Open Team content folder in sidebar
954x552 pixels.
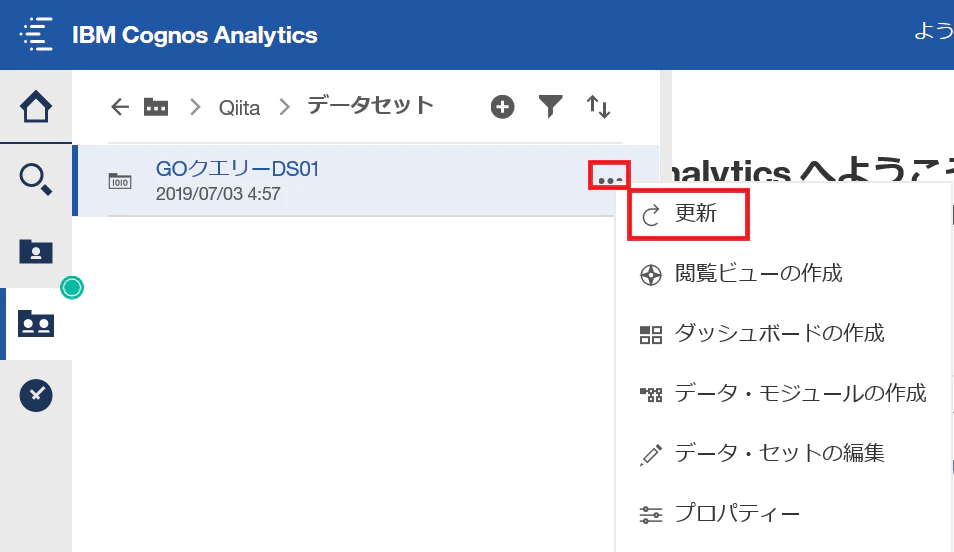click(36, 324)
